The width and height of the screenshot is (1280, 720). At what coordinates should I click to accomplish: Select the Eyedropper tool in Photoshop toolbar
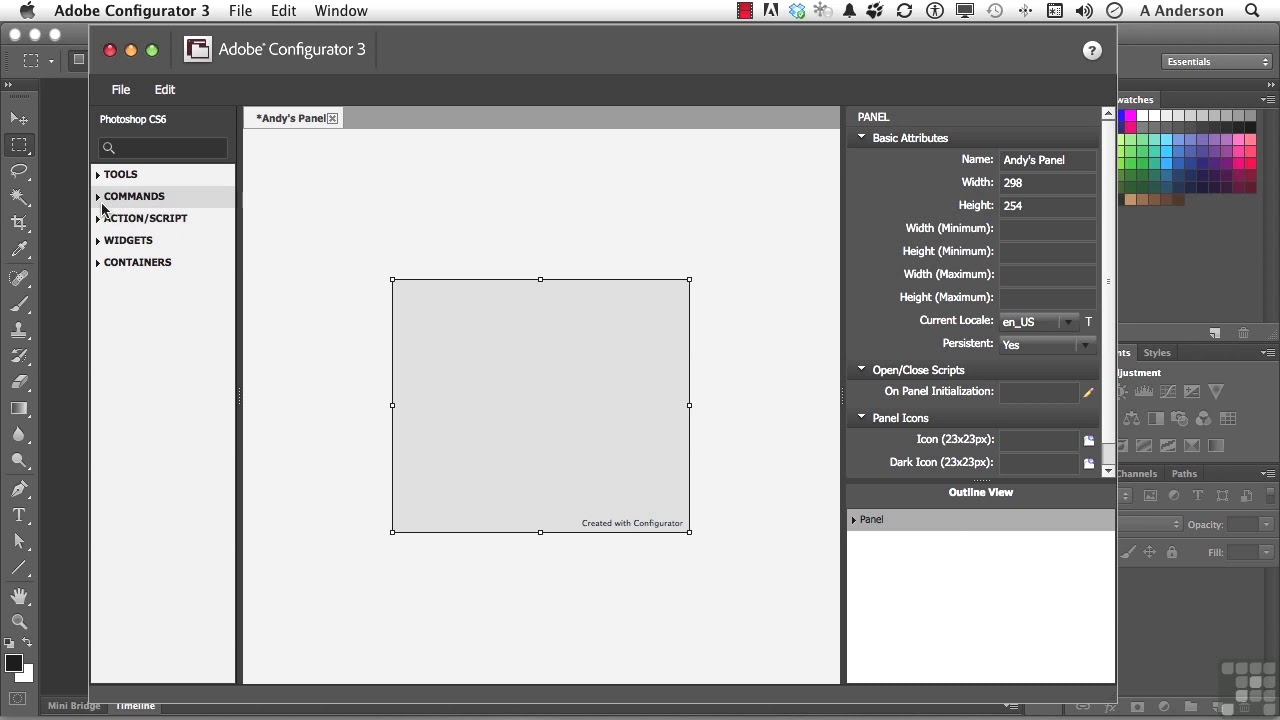[x=19, y=250]
